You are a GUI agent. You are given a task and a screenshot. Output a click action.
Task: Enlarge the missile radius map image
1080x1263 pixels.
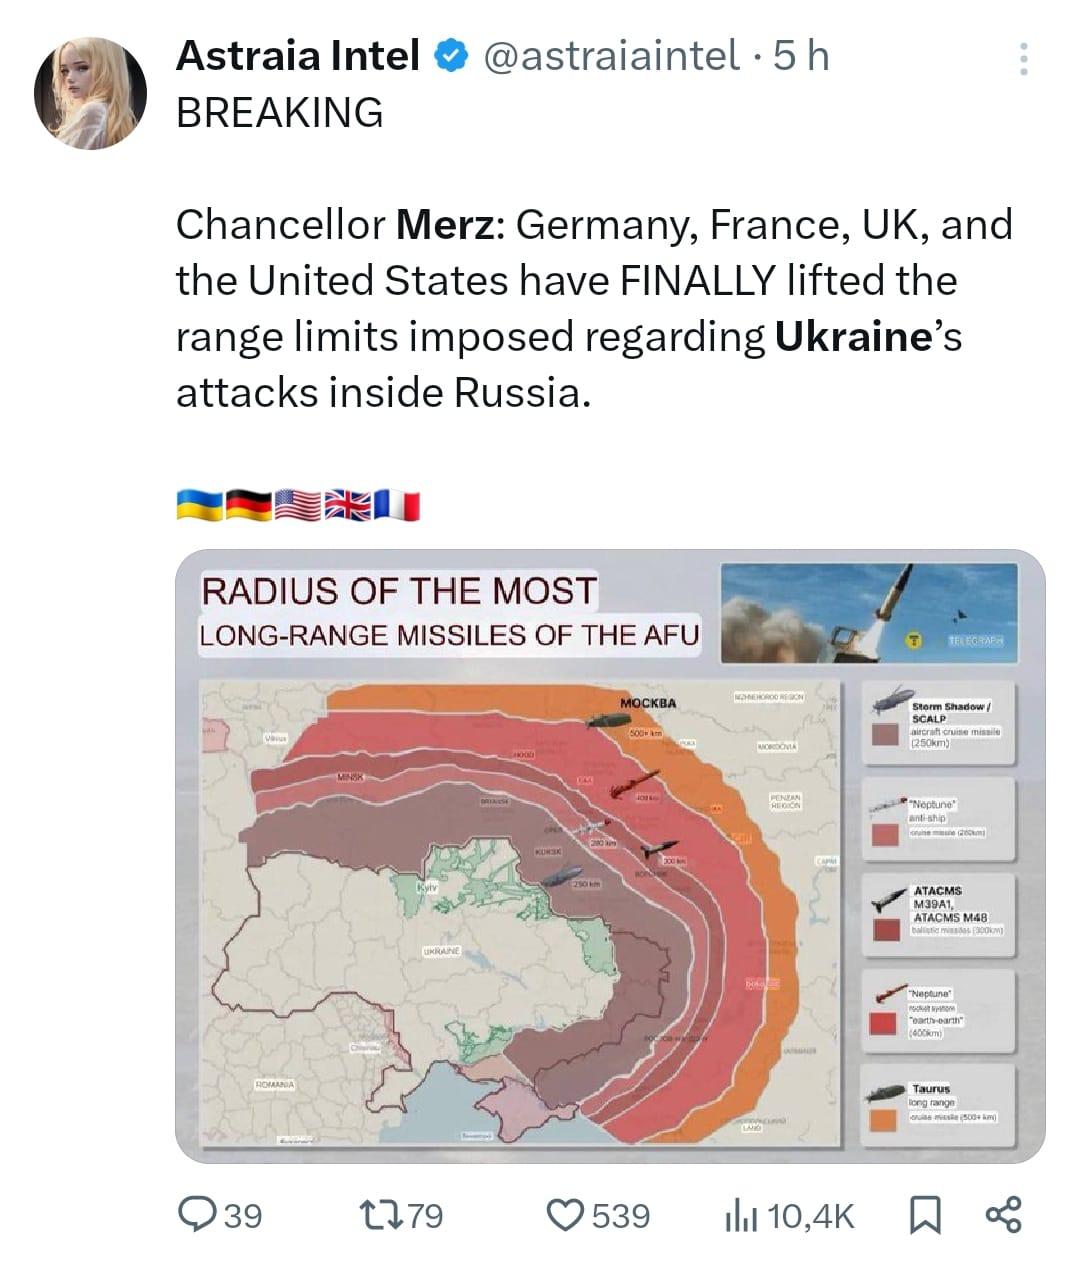[610, 856]
